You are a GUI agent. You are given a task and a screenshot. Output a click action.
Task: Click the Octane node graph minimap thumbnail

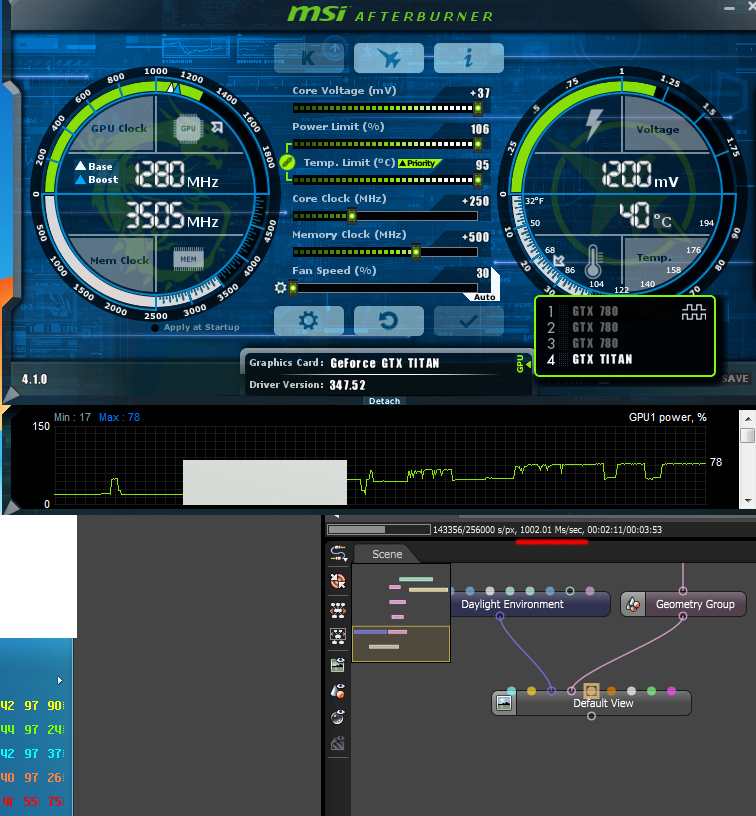pos(401,613)
